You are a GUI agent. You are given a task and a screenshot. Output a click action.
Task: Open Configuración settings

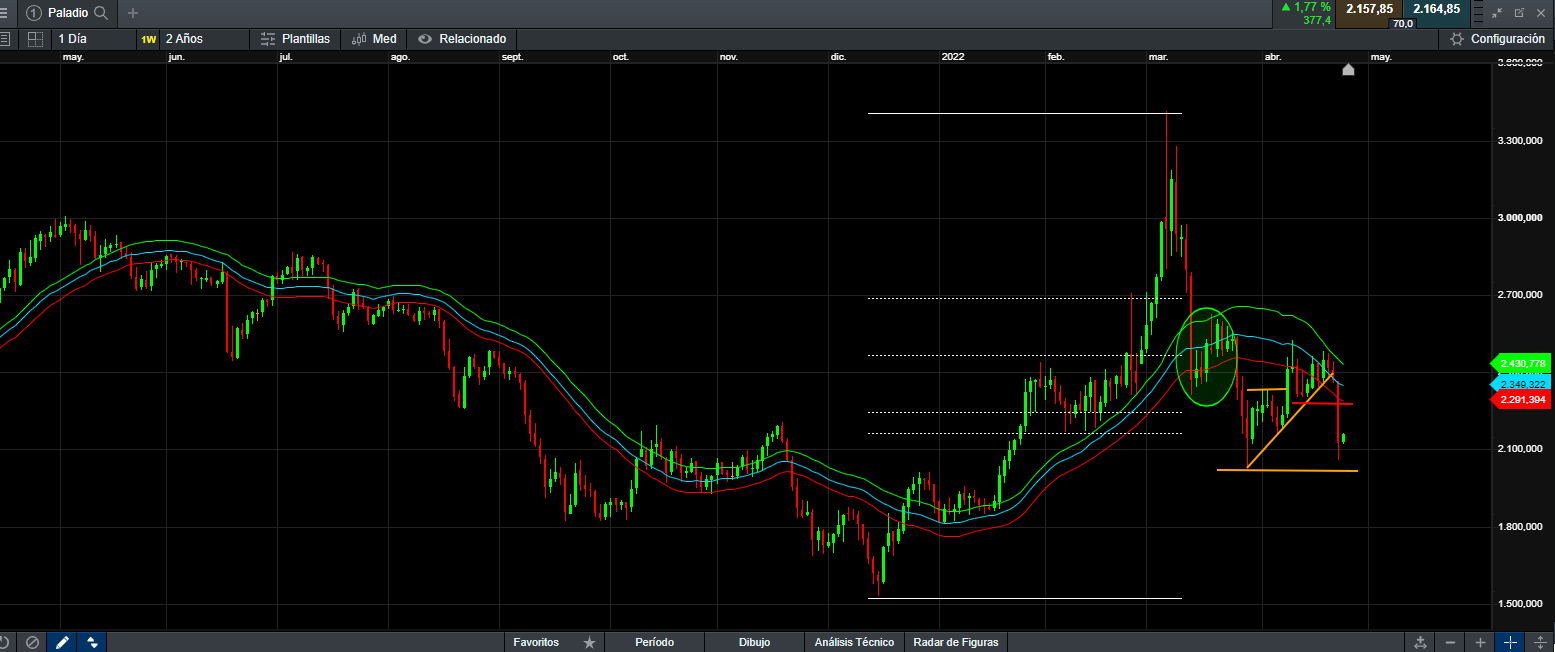coord(1497,39)
